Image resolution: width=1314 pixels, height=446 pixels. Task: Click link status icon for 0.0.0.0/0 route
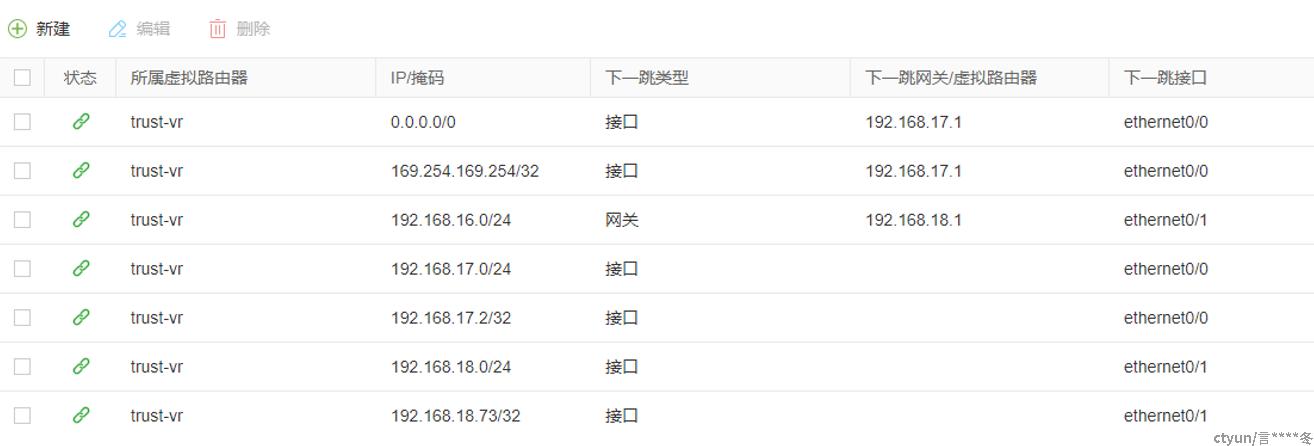[x=81, y=122]
